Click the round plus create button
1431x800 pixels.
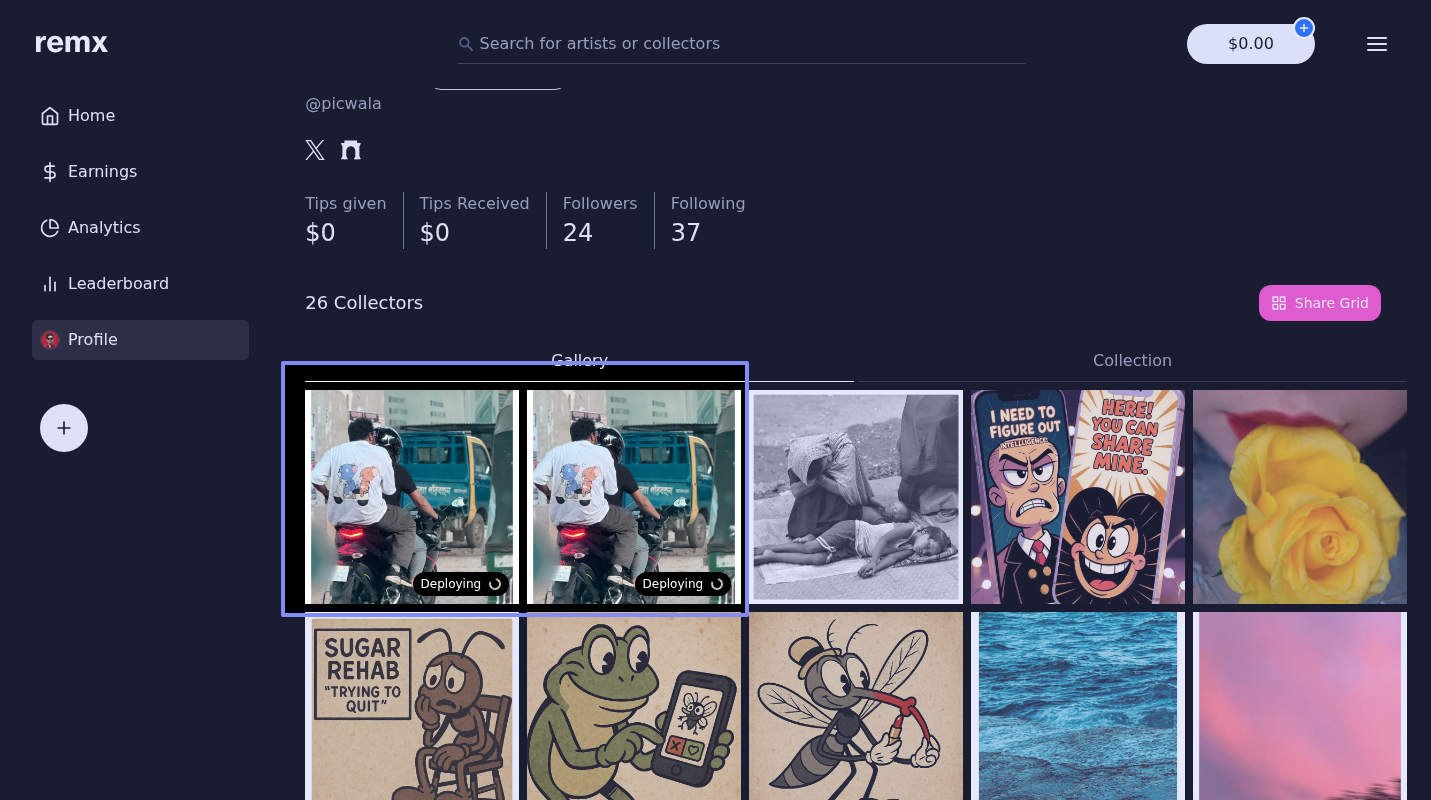click(x=64, y=428)
